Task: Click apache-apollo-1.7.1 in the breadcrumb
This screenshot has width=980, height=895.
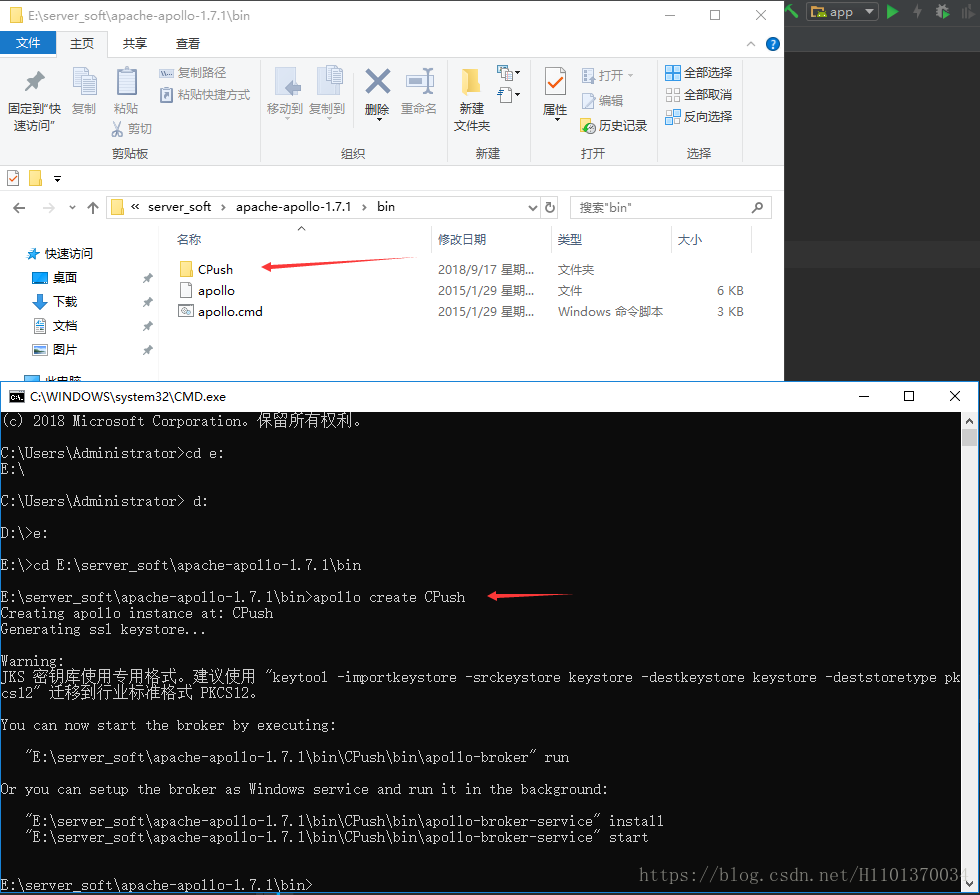Action: pyautogui.click(x=293, y=207)
